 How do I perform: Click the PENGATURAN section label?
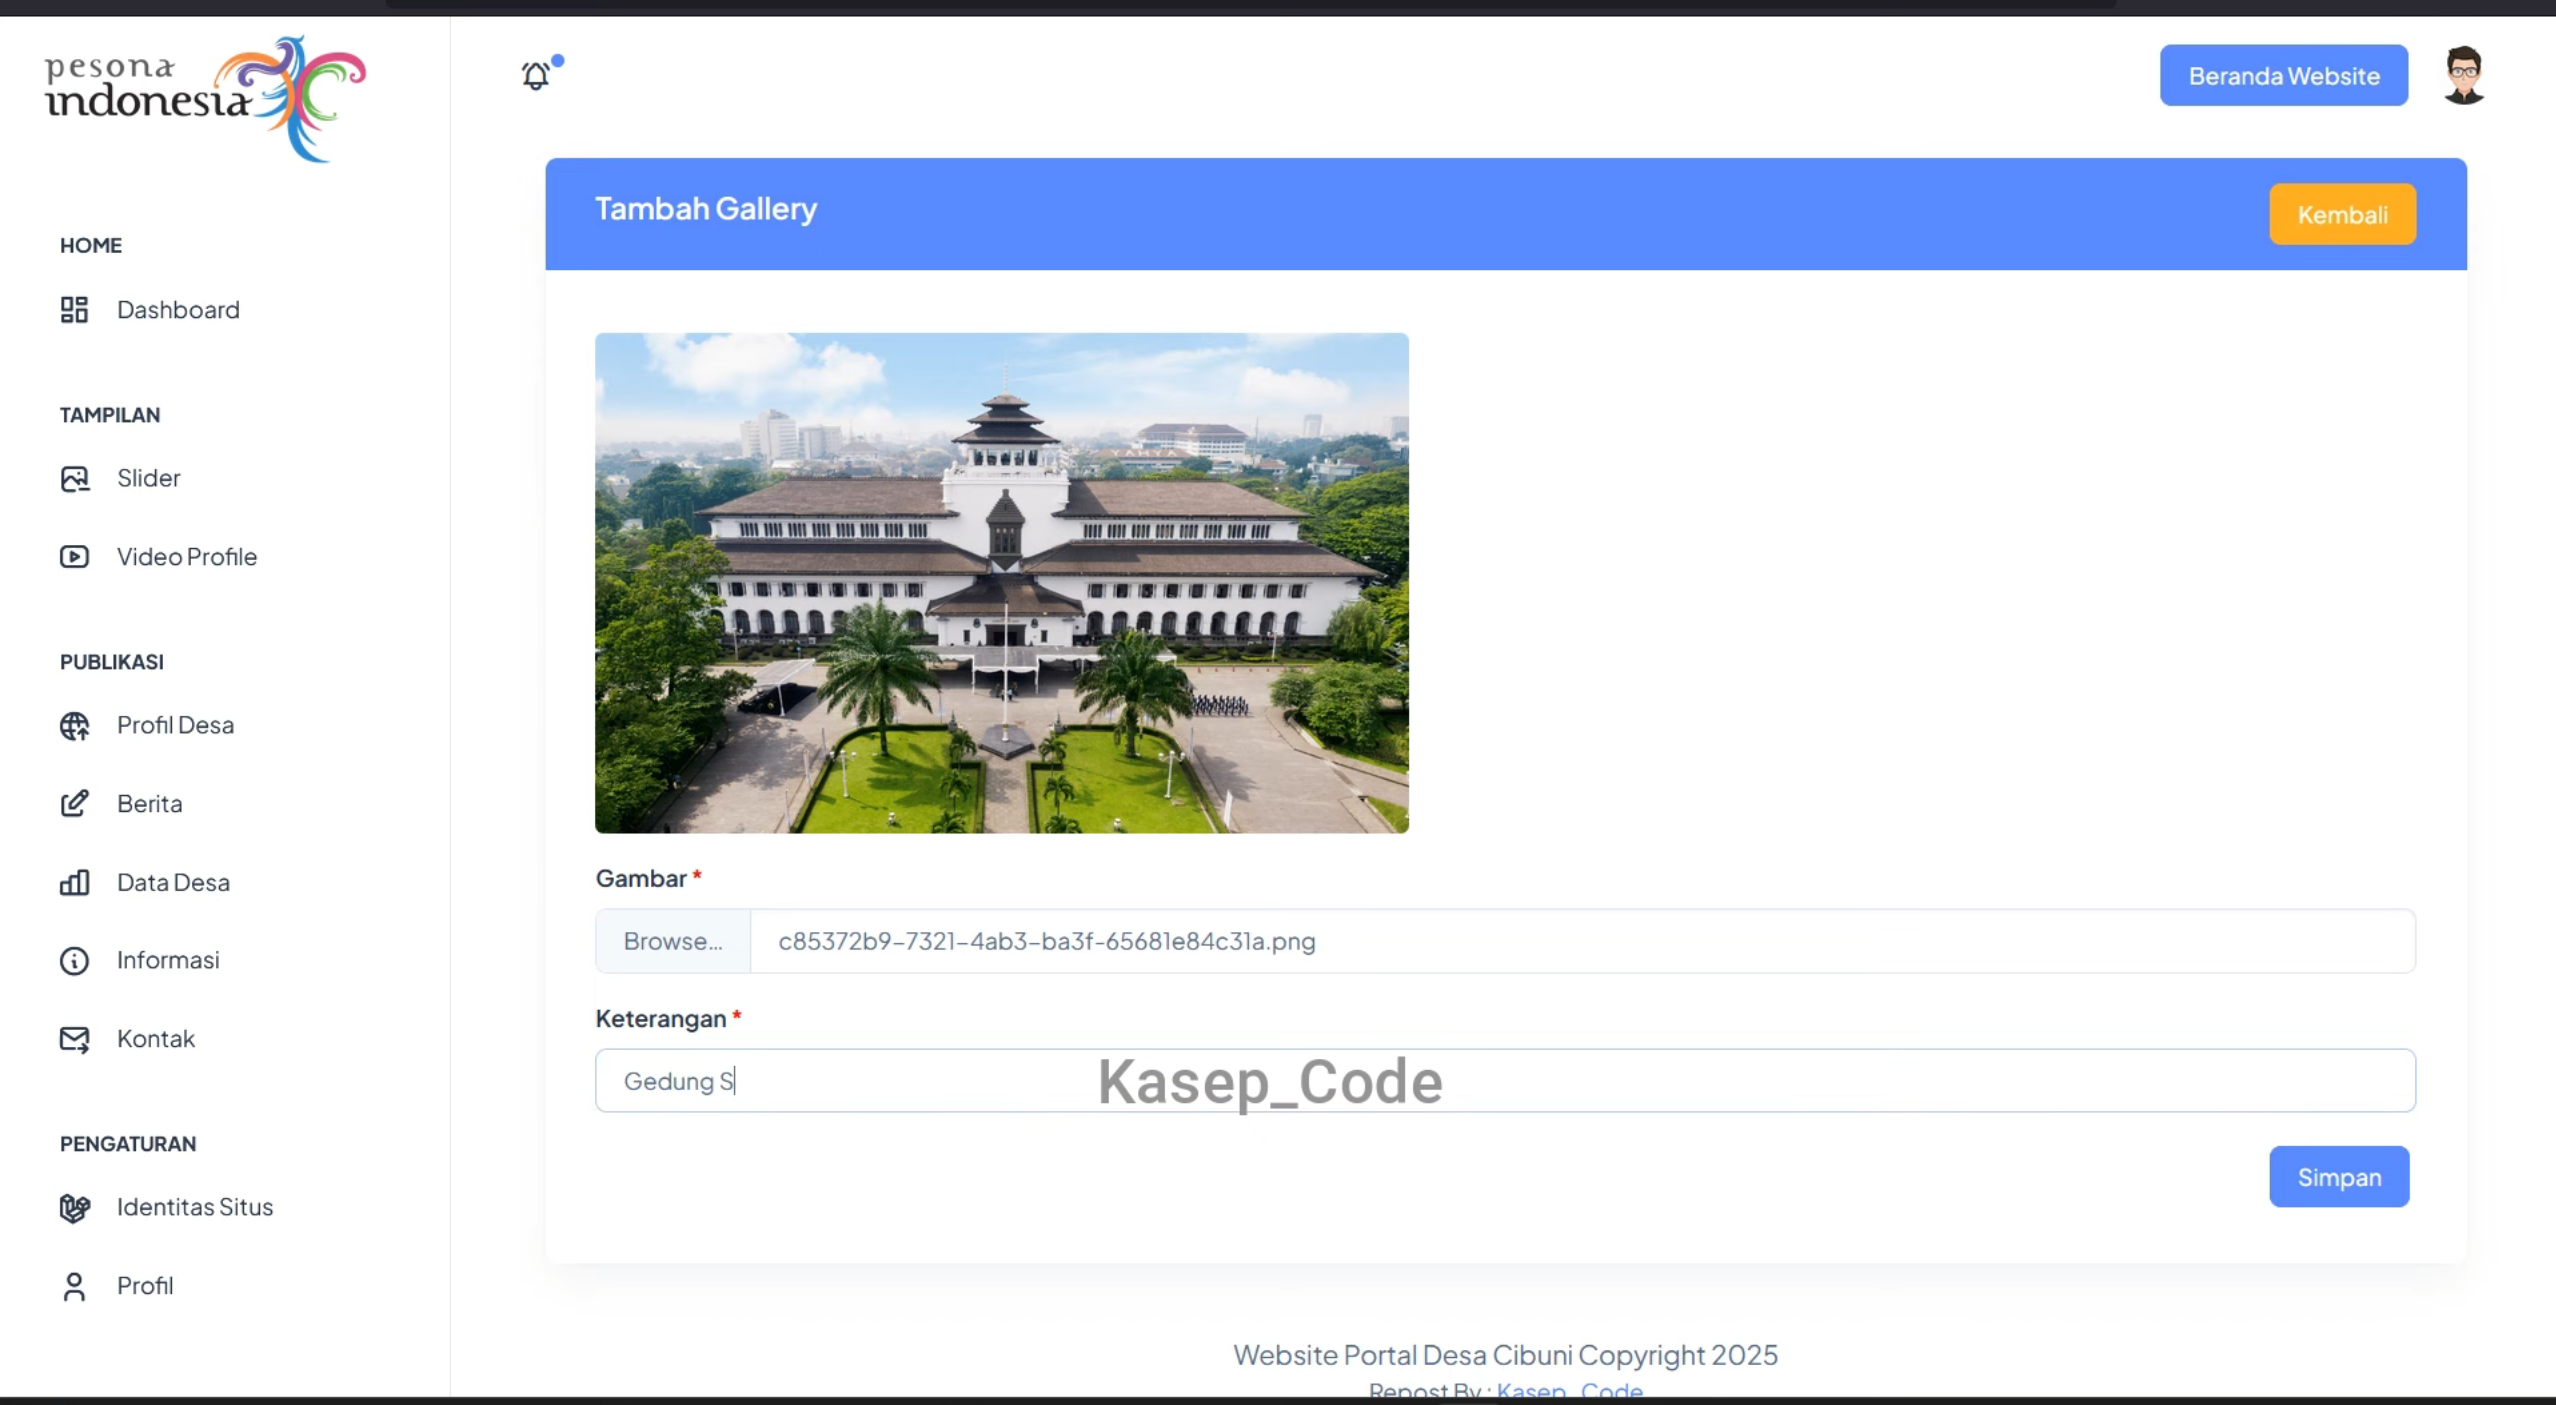pos(128,1144)
